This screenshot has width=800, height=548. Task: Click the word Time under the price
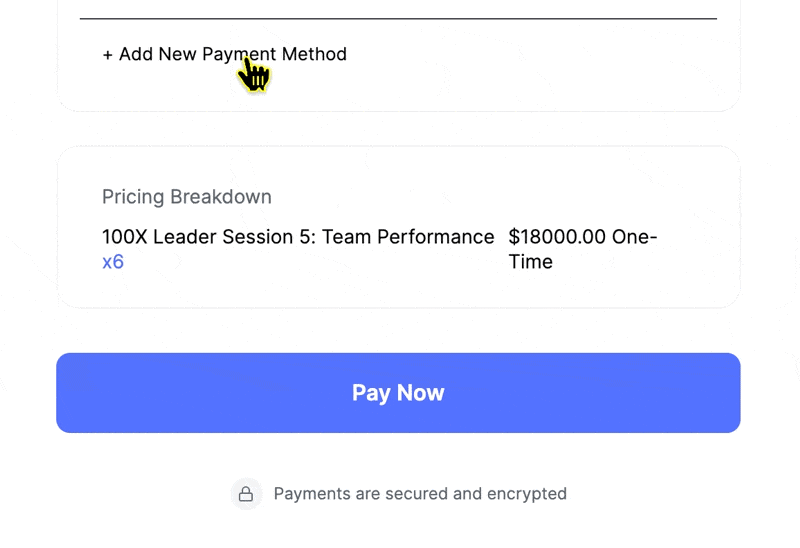point(531,262)
